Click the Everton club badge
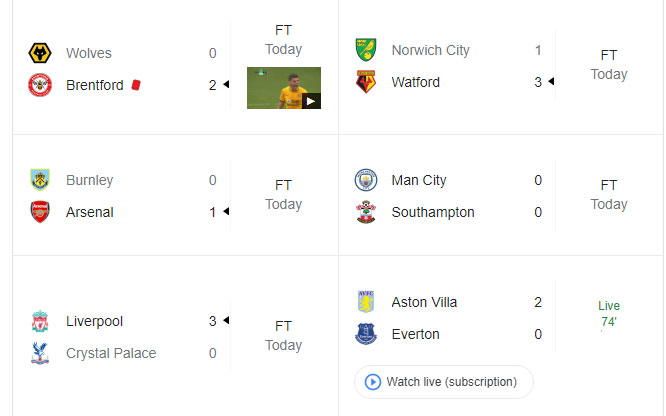 click(366, 334)
